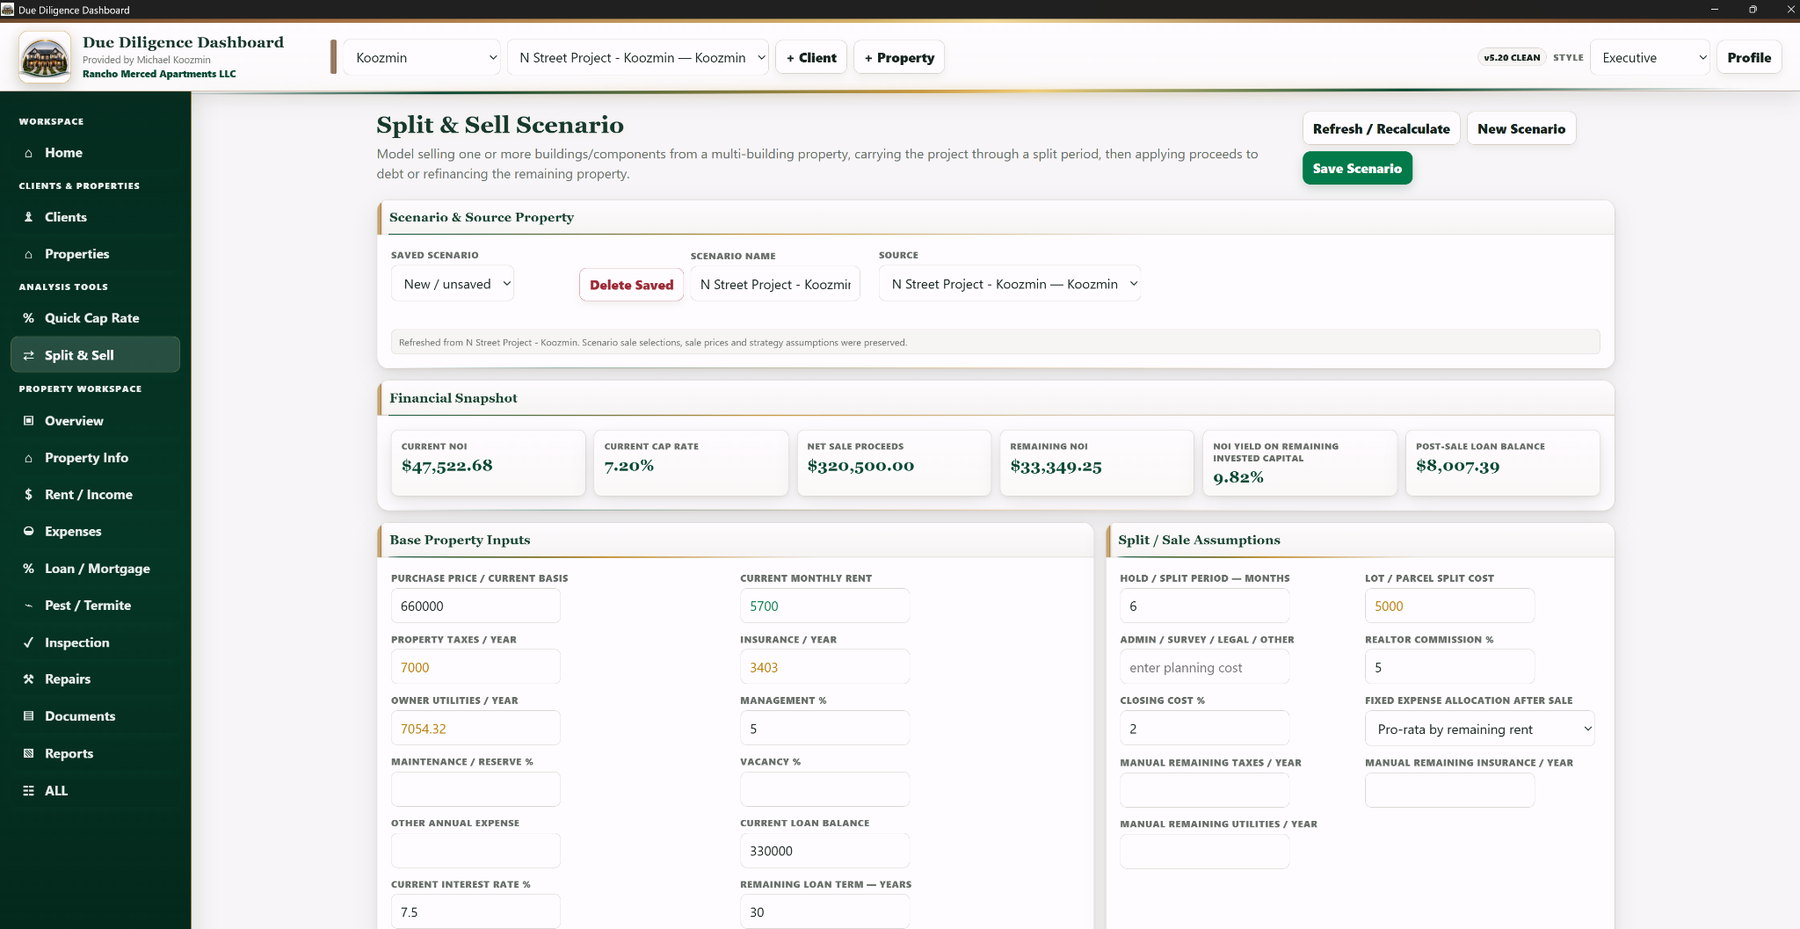Click the Reports newspaper icon
The image size is (1800, 929).
click(x=28, y=753)
